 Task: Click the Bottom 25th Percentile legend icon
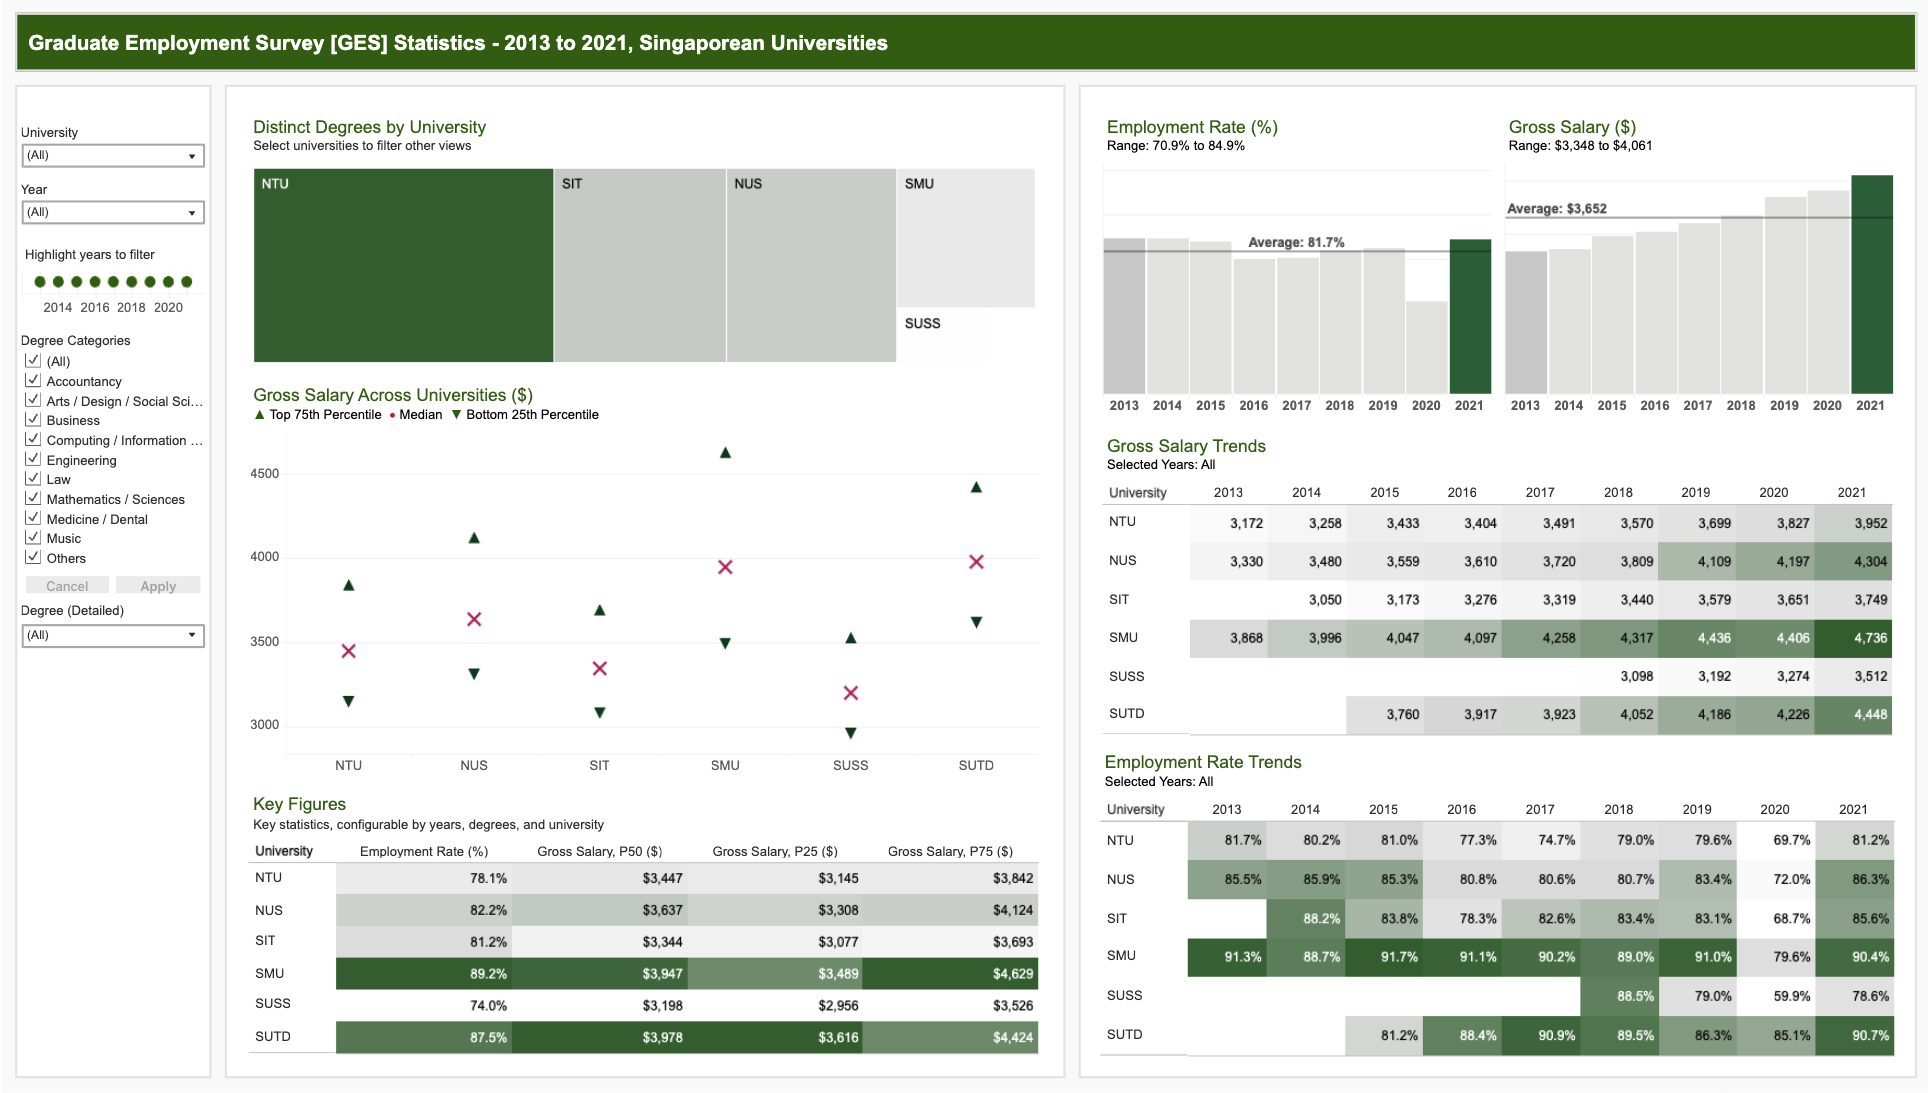pyautogui.click(x=457, y=415)
